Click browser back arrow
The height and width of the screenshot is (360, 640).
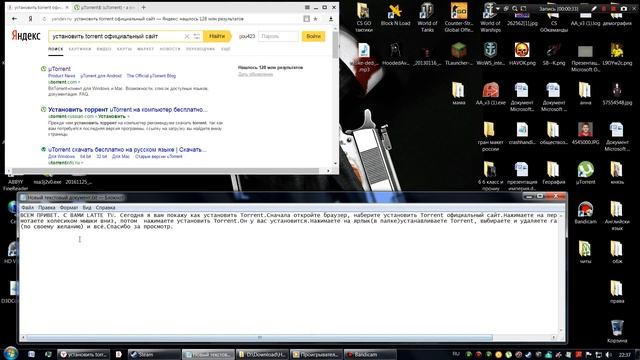[15, 19]
